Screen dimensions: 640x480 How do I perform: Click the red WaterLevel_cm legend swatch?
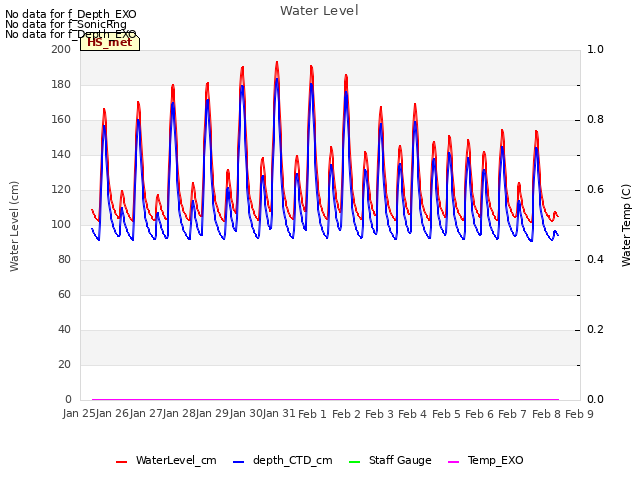point(122,462)
